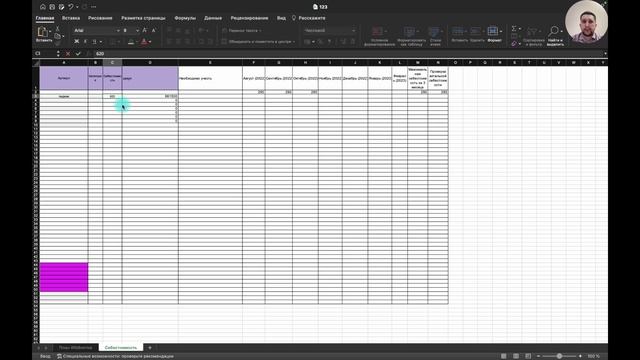Open Сортировка и фильтр
Viewport: 640px width, 360px height.
coord(533,36)
